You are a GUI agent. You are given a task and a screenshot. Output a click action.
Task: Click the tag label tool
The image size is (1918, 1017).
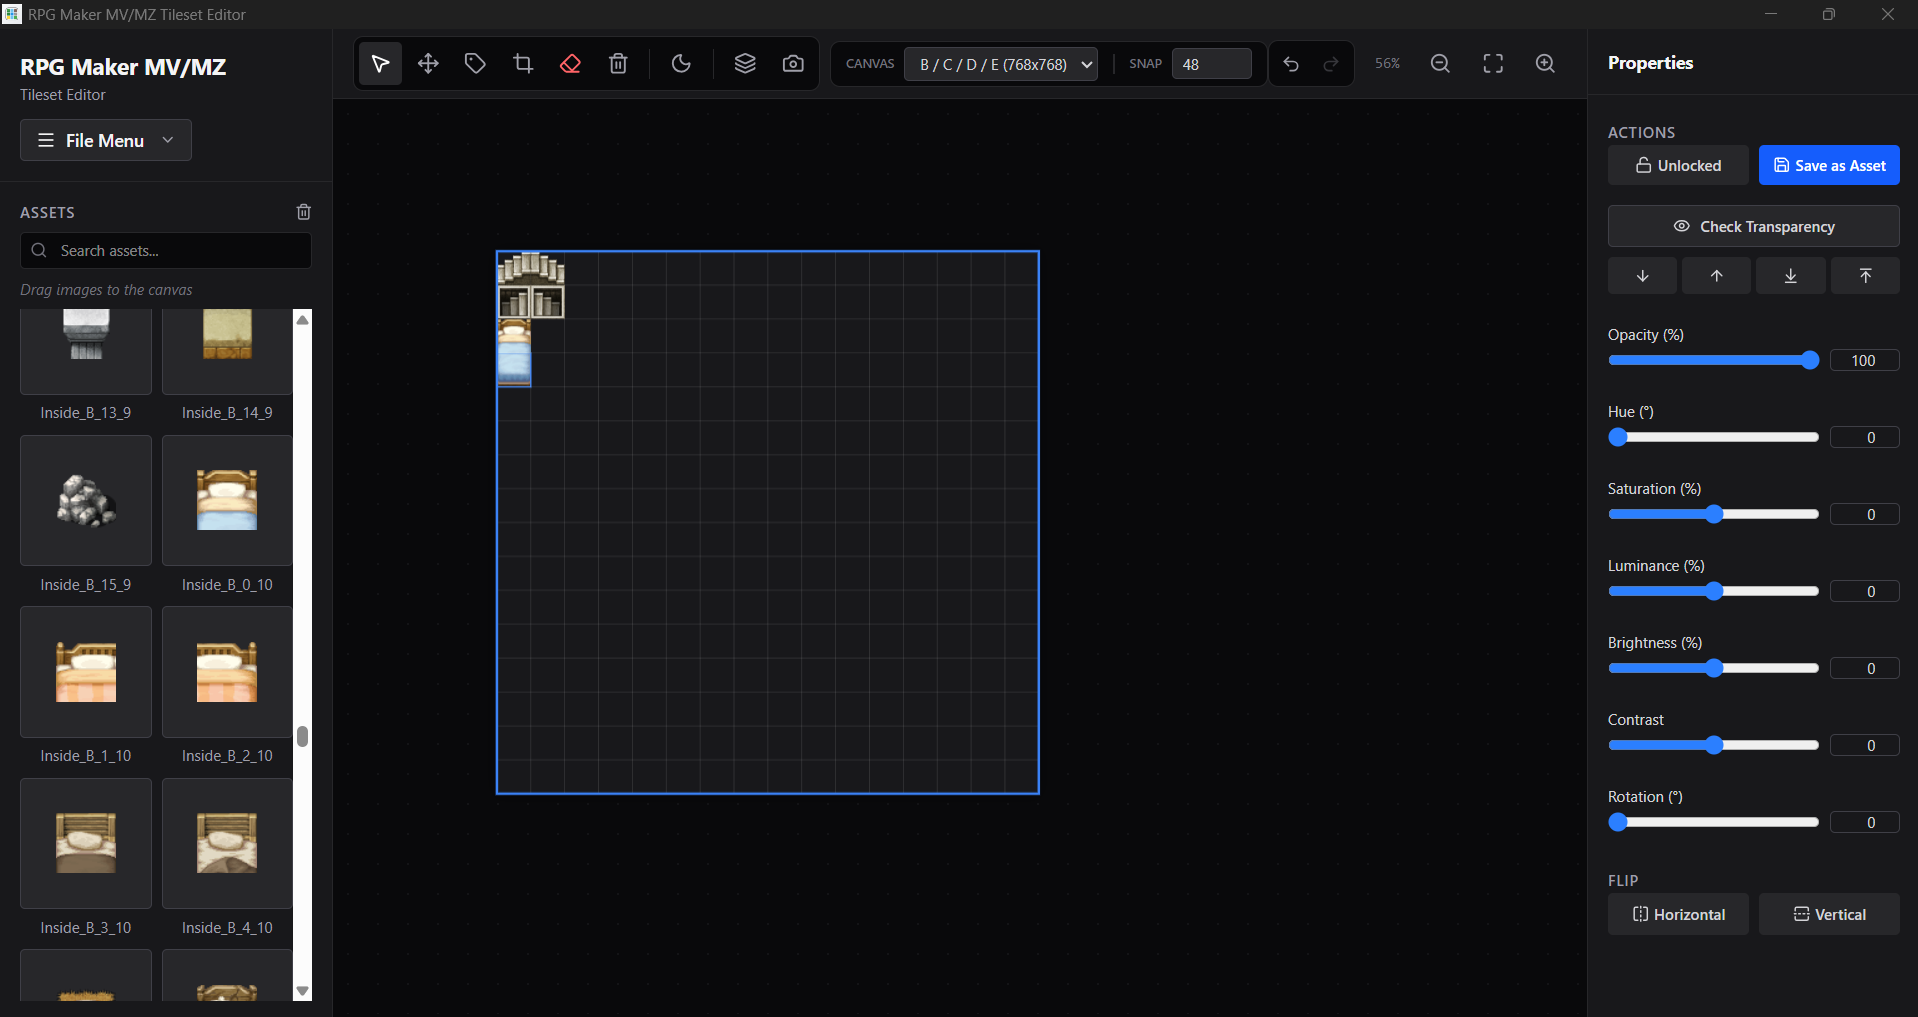pos(475,64)
